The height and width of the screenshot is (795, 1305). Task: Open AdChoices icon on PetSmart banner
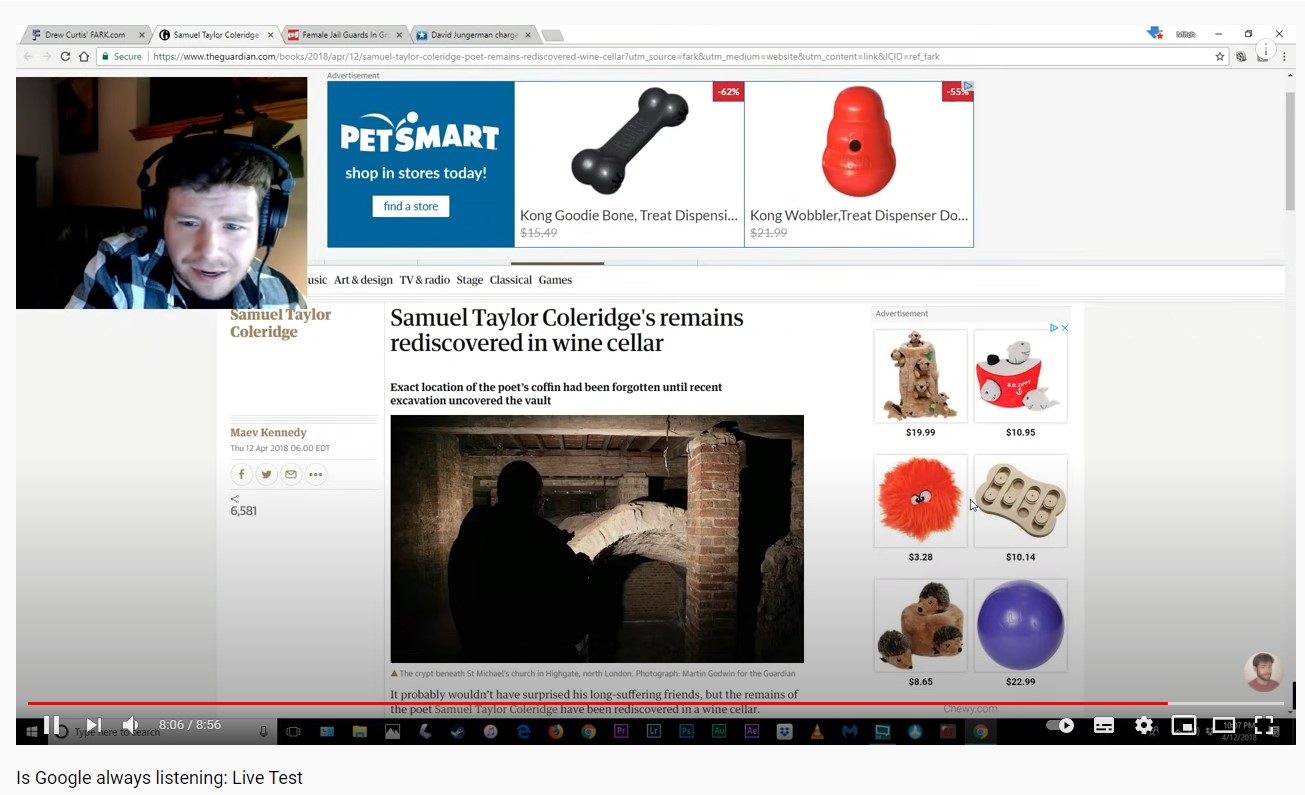point(968,87)
